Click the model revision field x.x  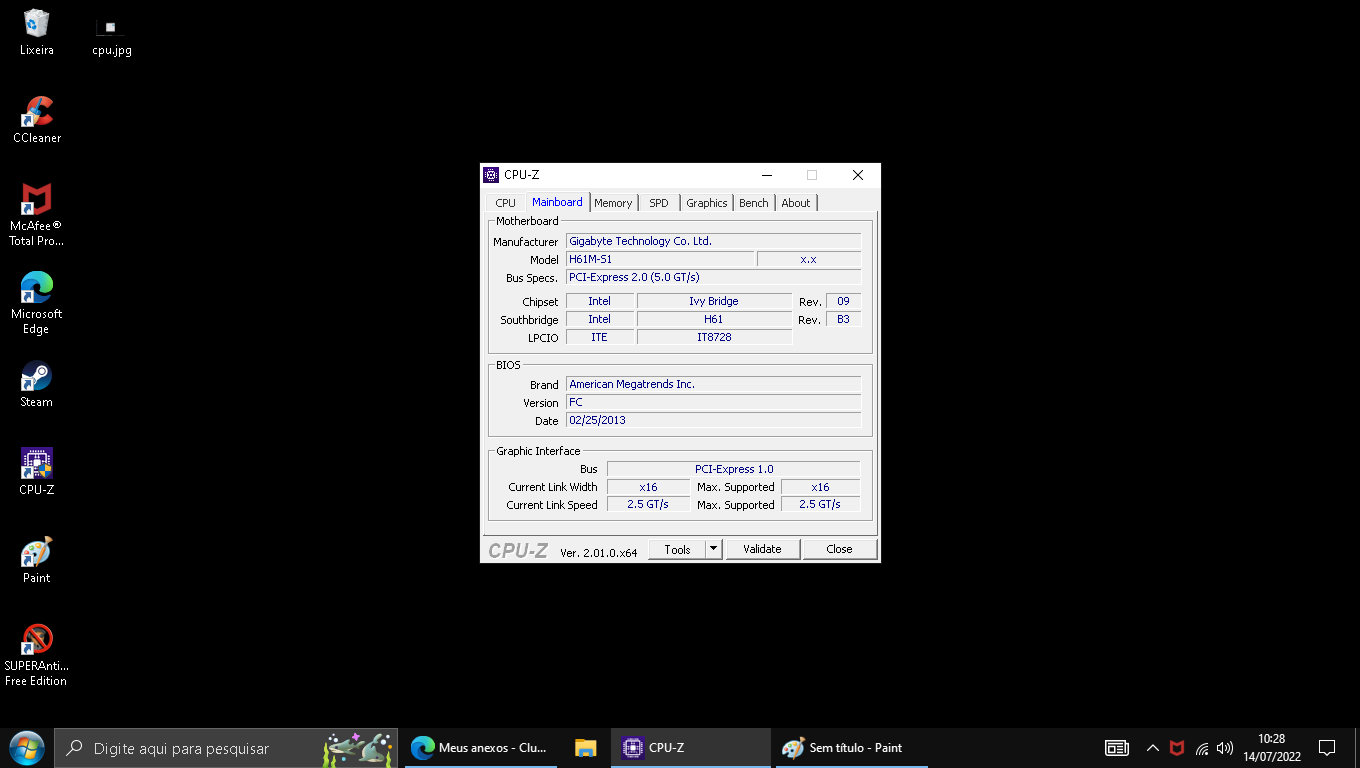[809, 259]
